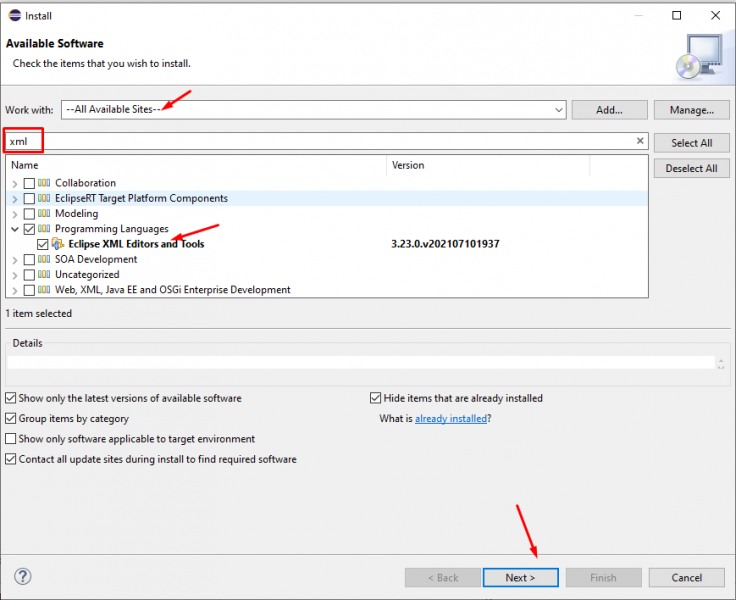Click version 3.23.0.v202107101937 cell

point(445,244)
